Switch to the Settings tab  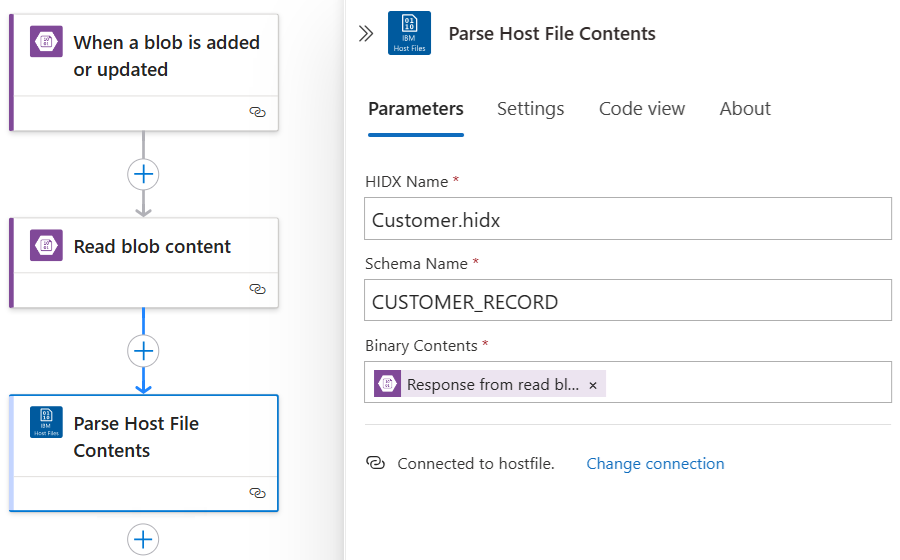point(530,109)
